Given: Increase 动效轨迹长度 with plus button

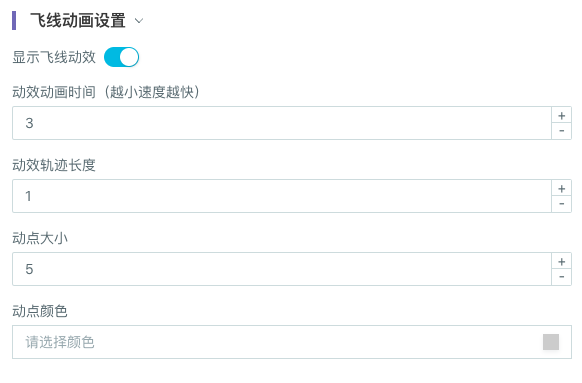Looking at the screenshot, I should pos(562,189).
